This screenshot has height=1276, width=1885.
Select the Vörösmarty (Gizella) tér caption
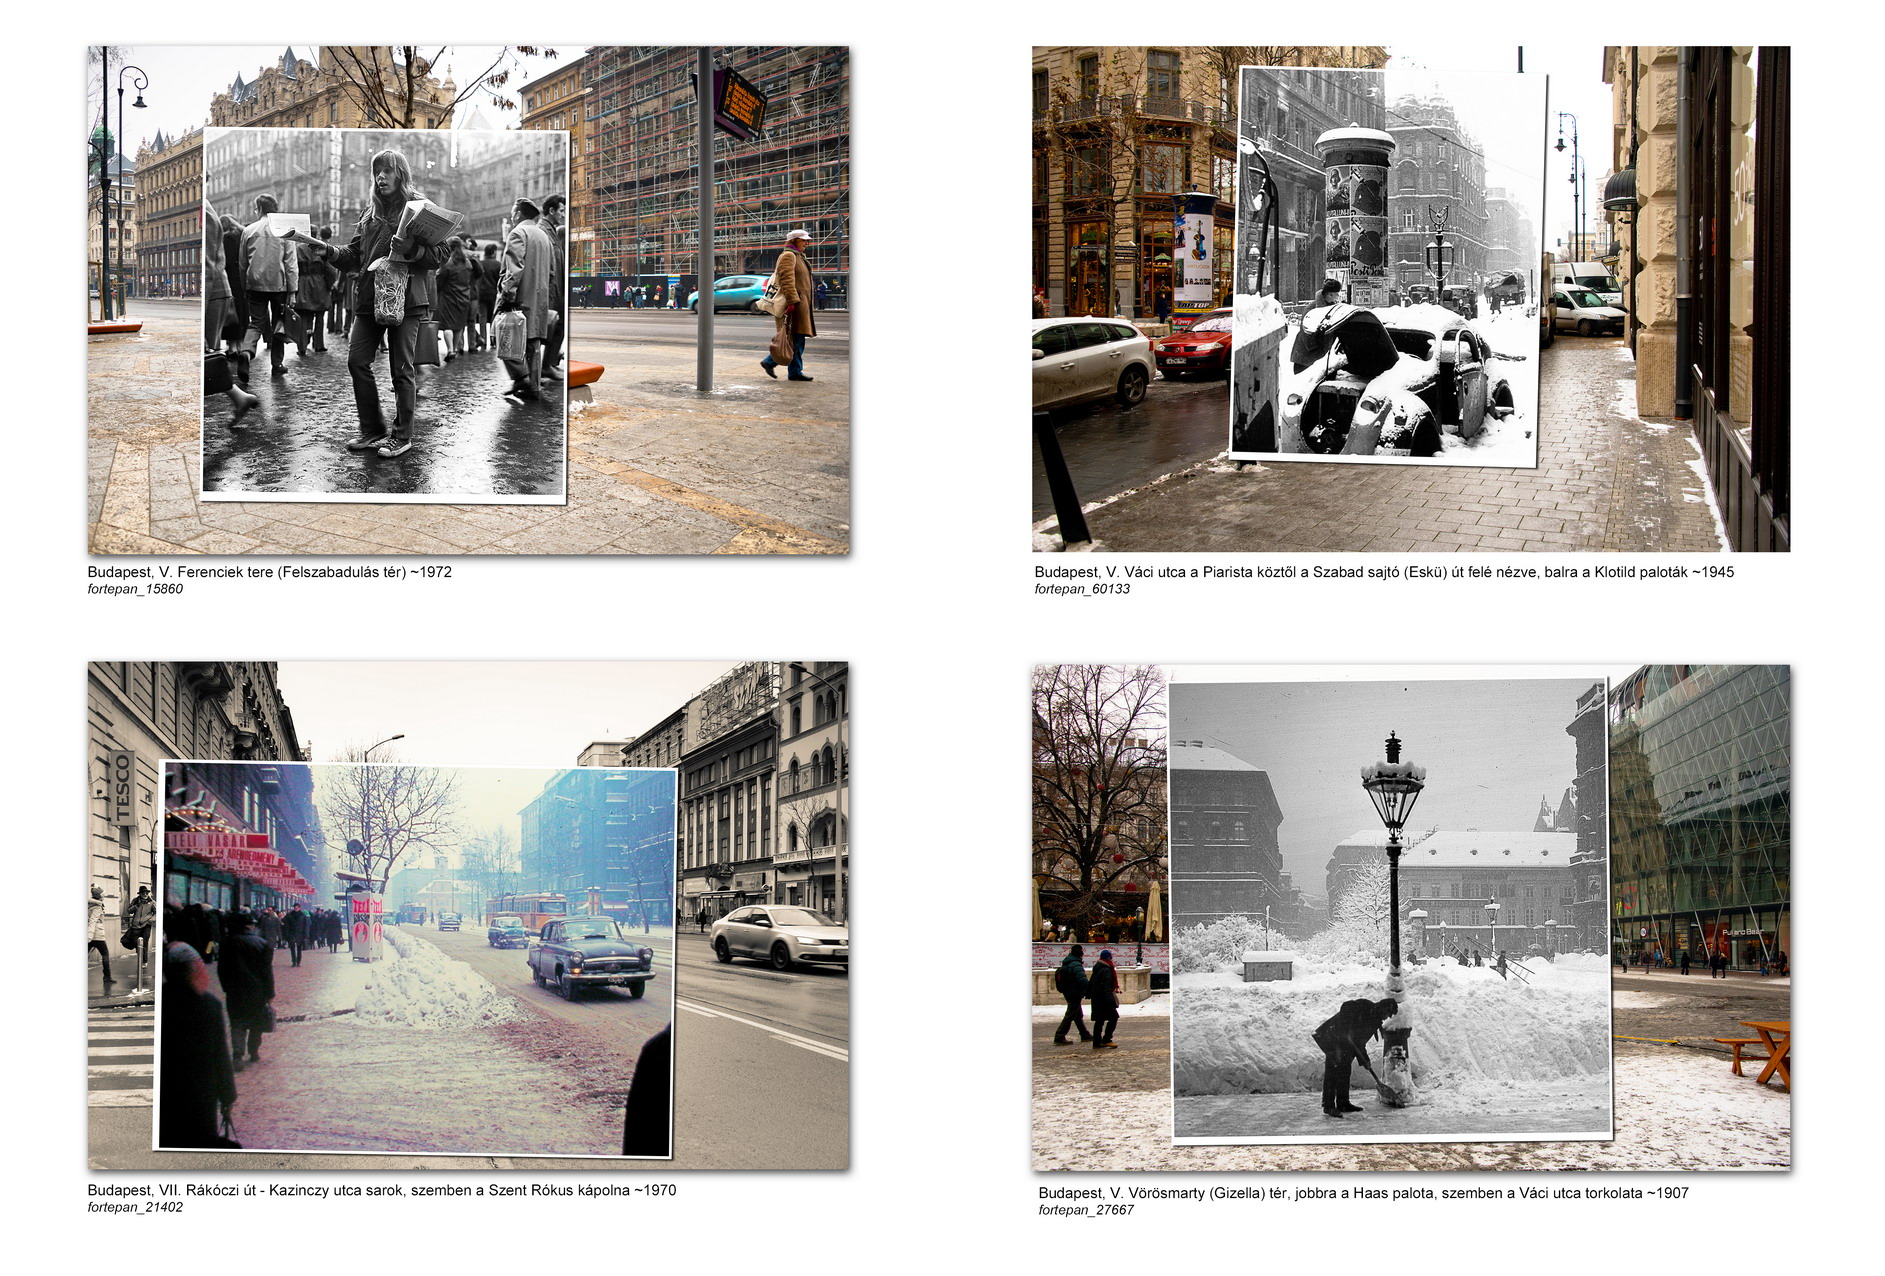[x=1363, y=1193]
